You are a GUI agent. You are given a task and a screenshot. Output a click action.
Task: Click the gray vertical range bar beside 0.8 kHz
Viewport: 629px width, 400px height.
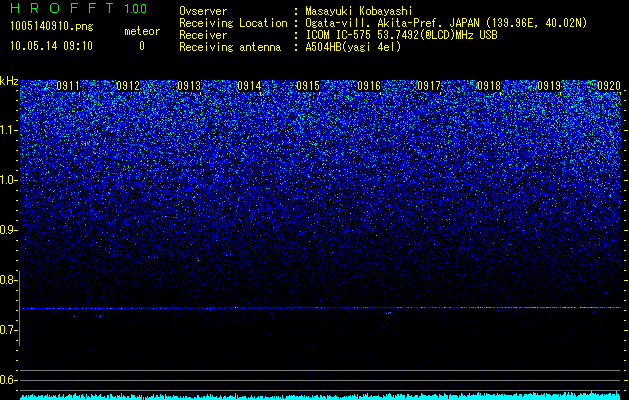pyautogui.click(x=20, y=308)
